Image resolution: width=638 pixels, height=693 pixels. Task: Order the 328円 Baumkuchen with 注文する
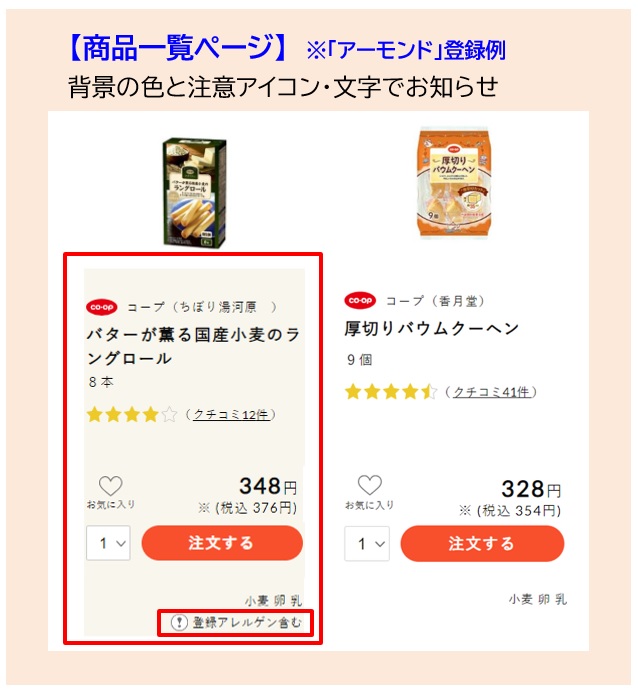point(482,544)
